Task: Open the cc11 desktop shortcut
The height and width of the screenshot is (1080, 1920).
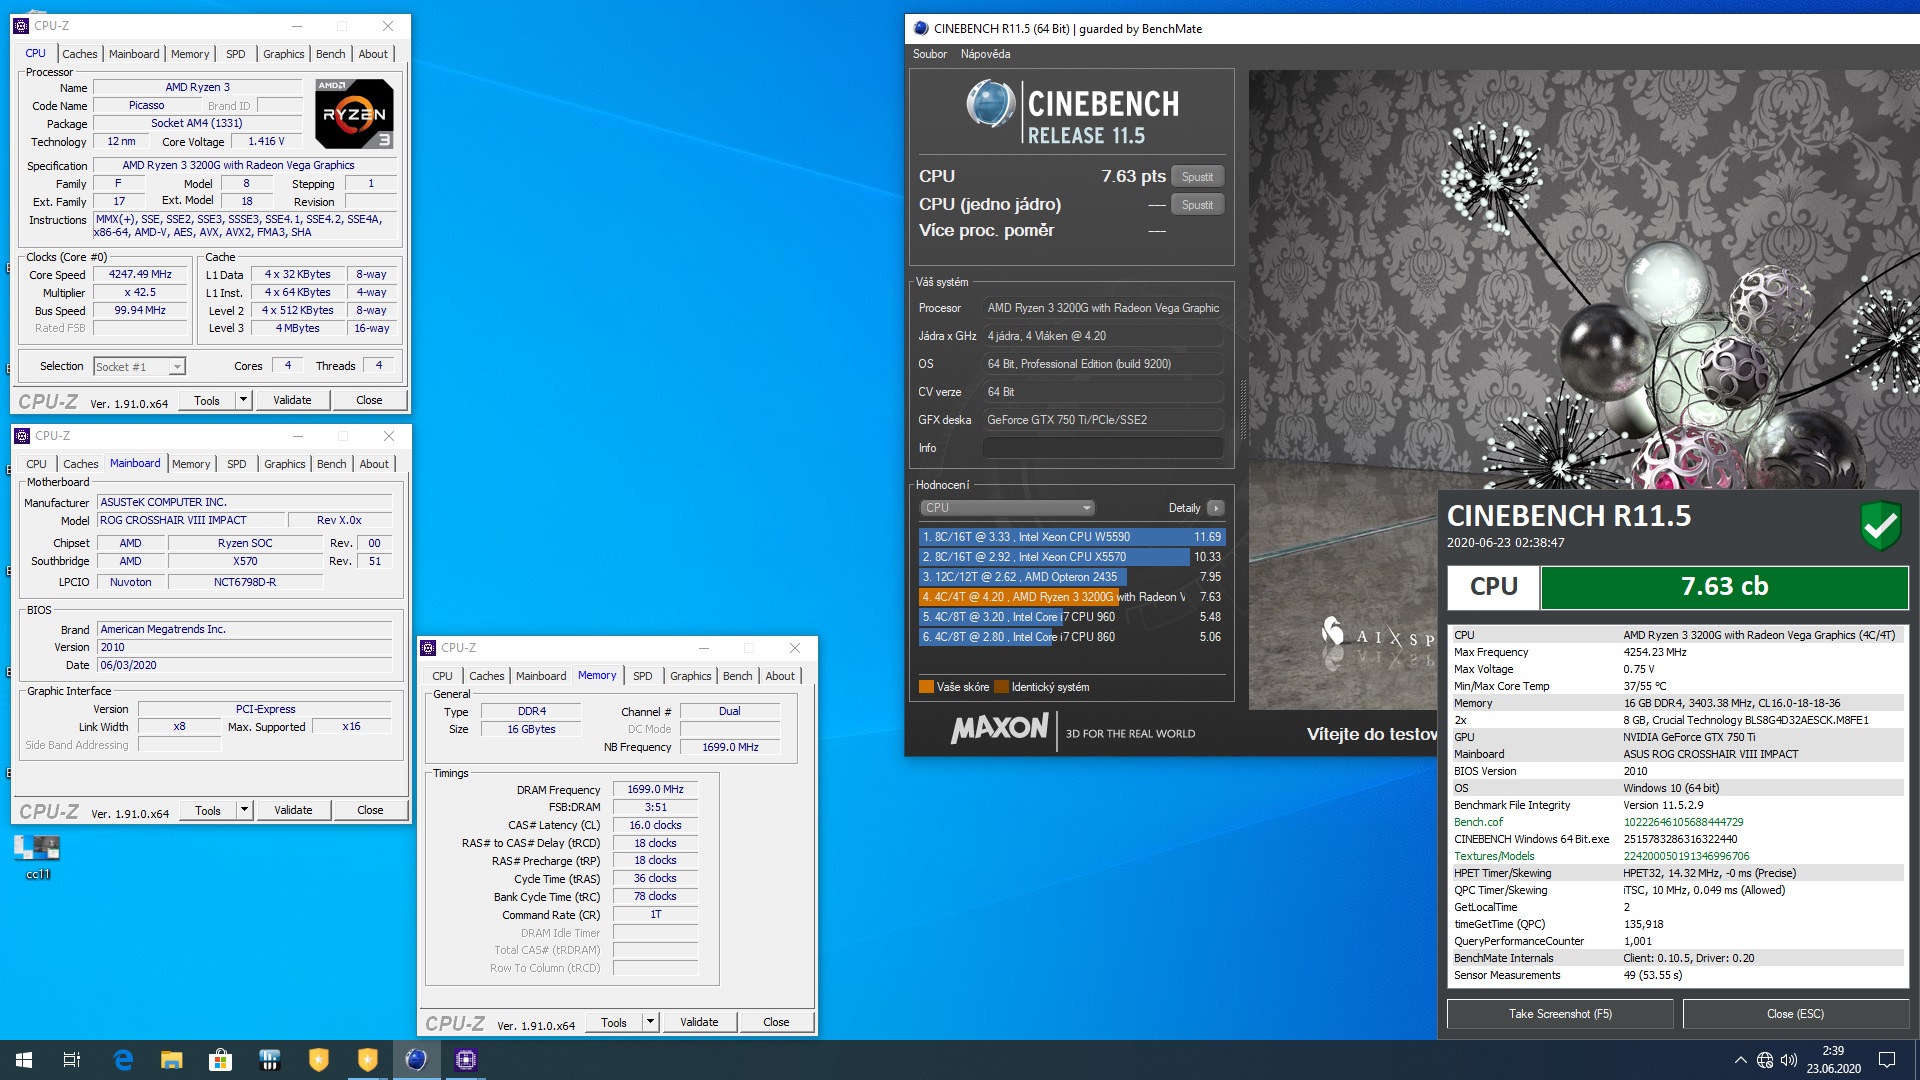Action: [x=37, y=857]
